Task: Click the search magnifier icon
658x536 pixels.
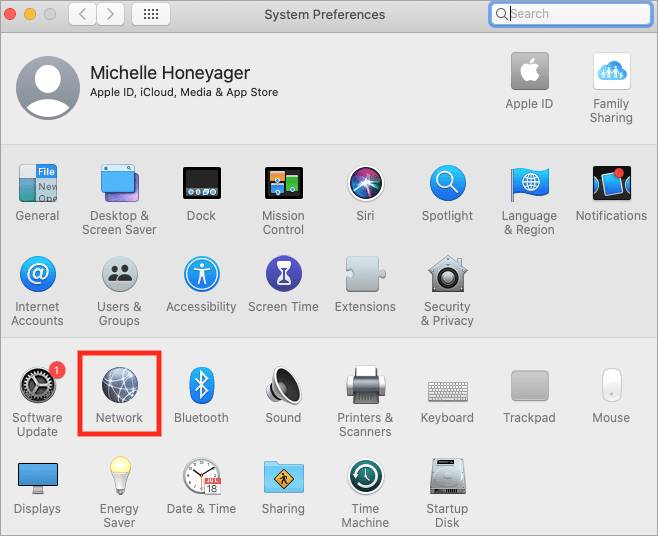Action: 501,14
